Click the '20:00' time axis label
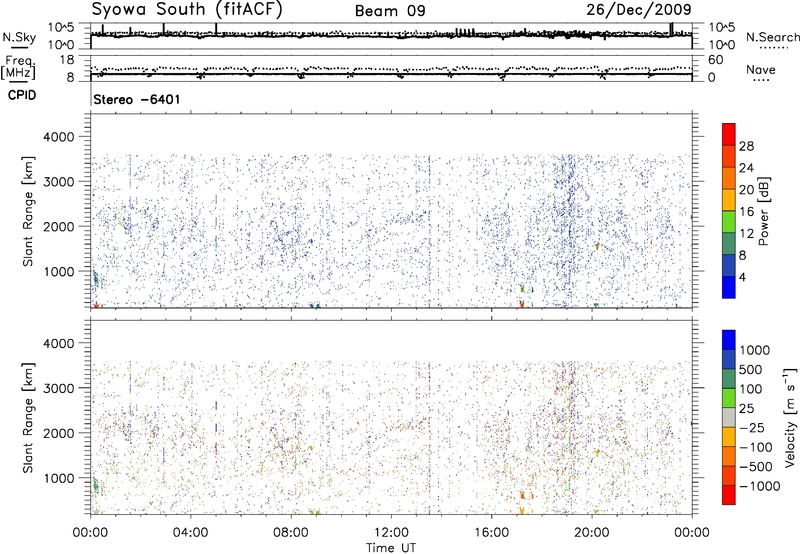 tap(592, 533)
